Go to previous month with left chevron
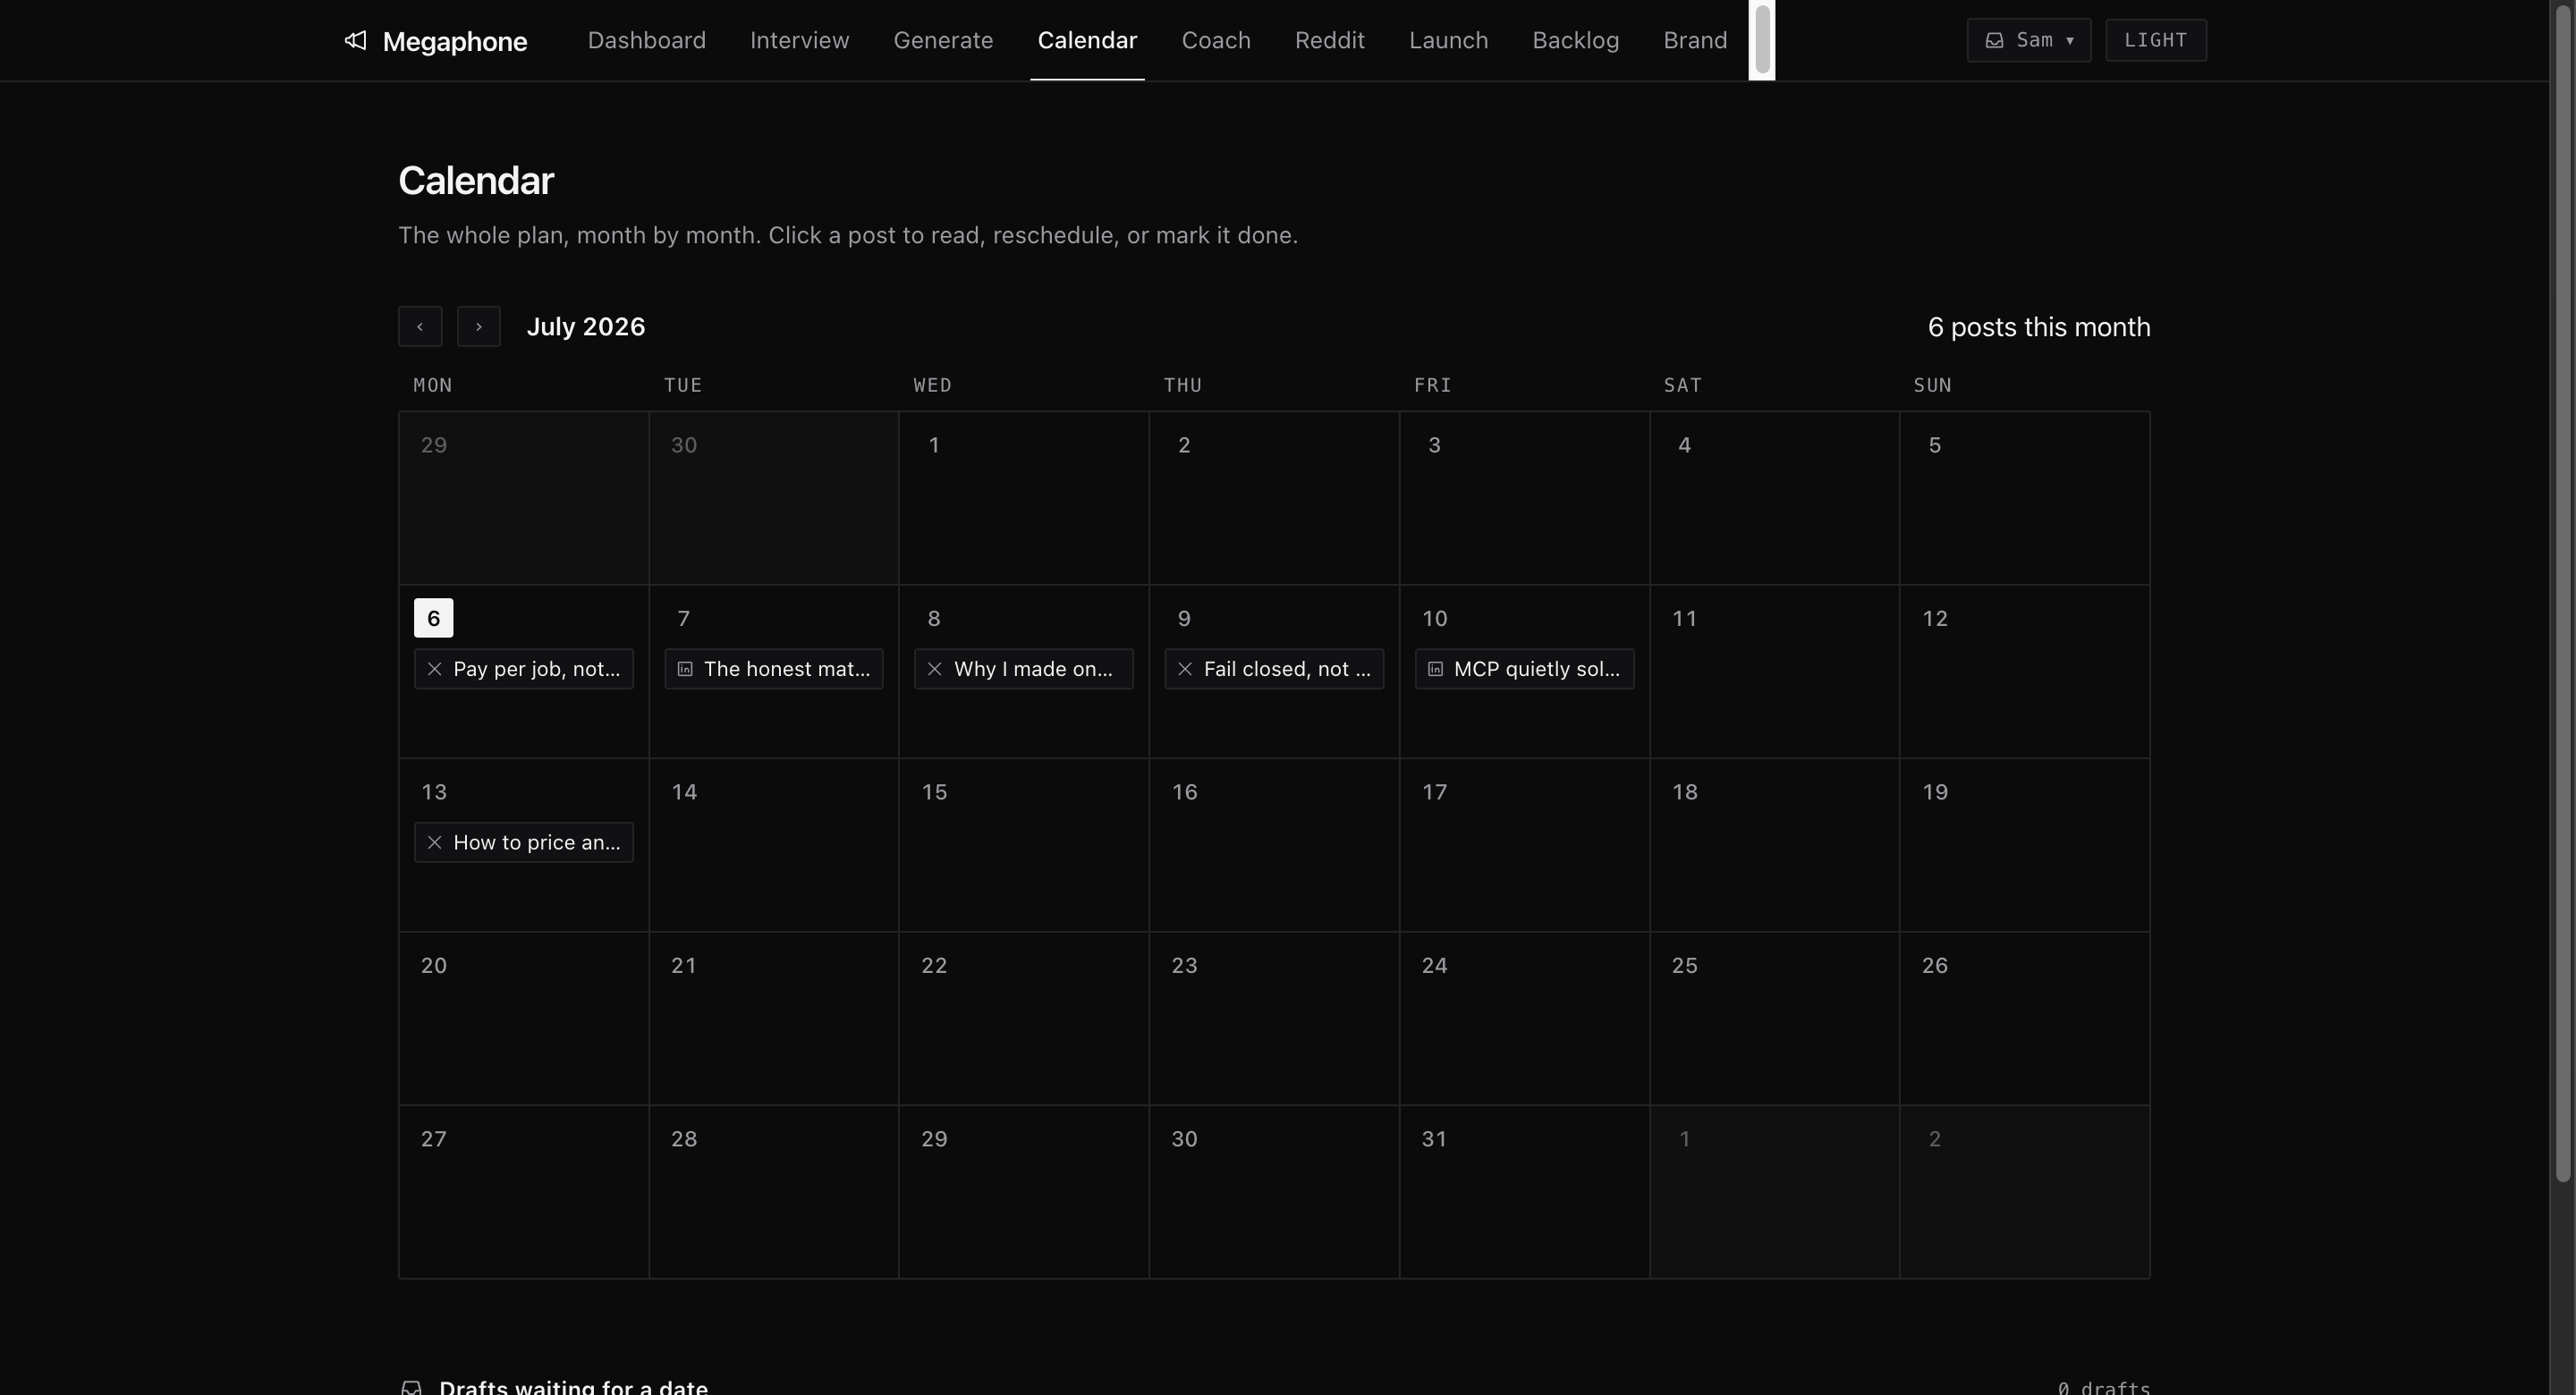This screenshot has height=1395, width=2576. [x=420, y=327]
